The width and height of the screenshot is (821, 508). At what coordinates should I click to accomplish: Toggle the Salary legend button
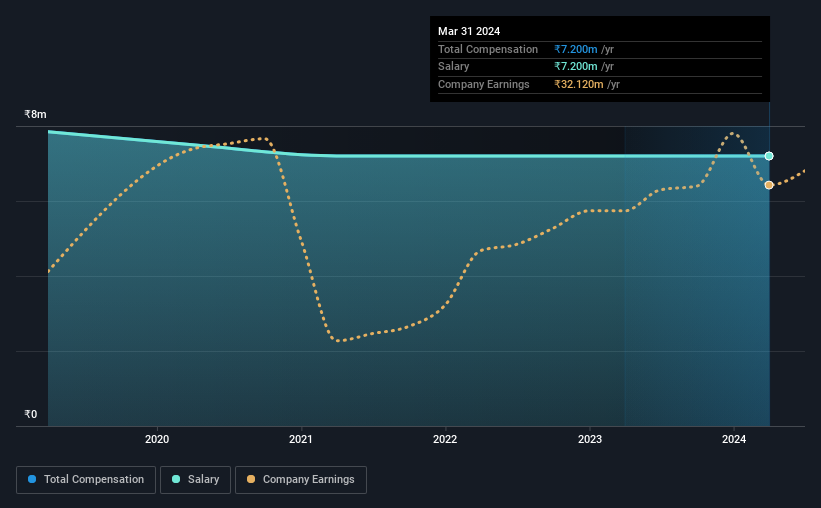[195, 480]
